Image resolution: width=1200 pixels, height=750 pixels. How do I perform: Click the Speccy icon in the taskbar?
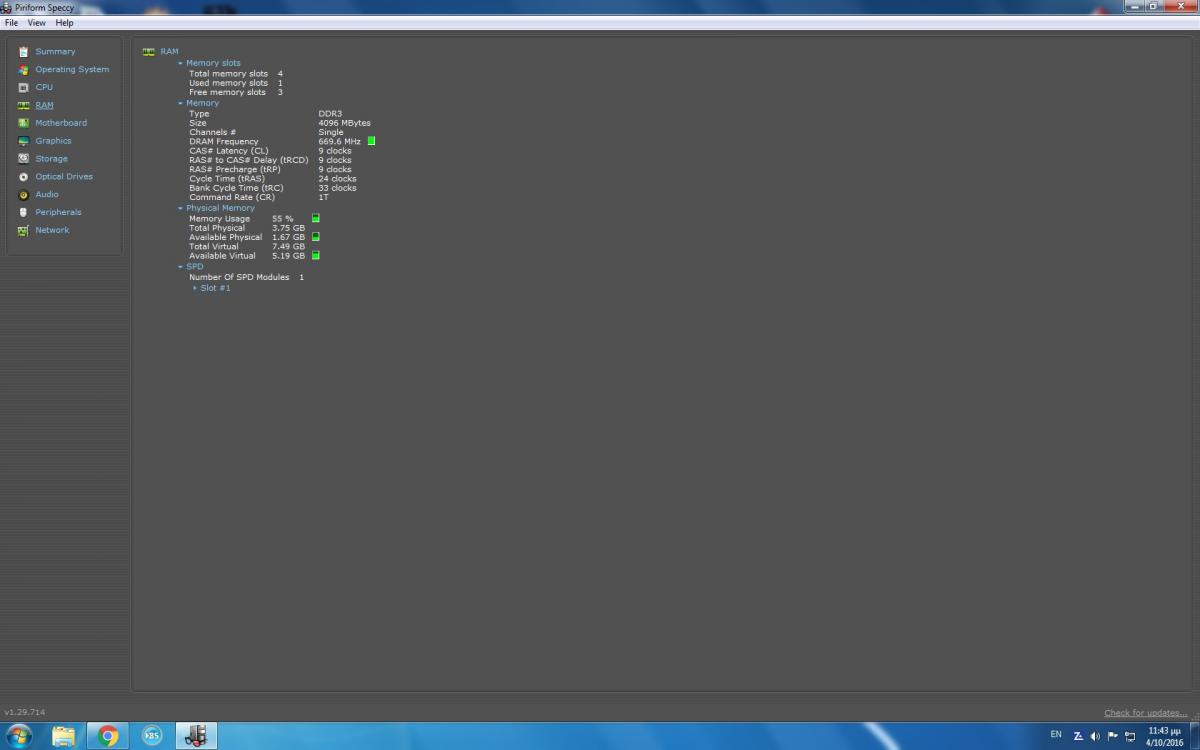196,737
